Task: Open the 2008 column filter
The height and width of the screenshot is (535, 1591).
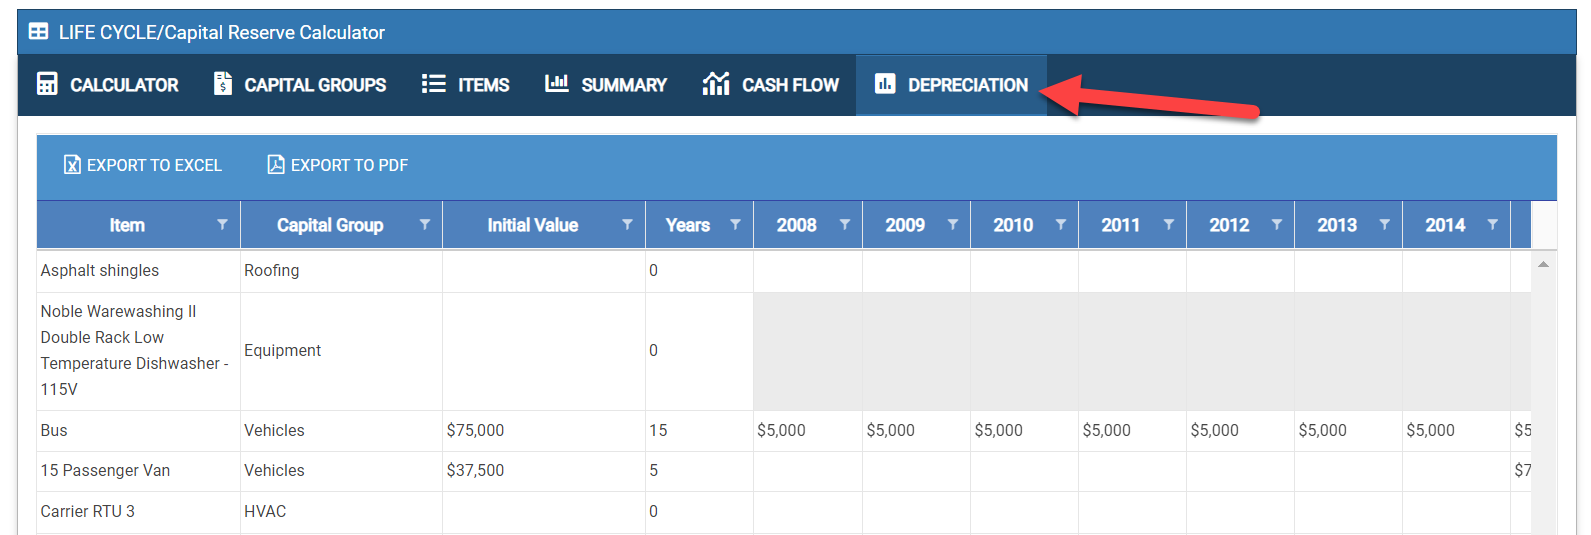Action: pos(844,225)
